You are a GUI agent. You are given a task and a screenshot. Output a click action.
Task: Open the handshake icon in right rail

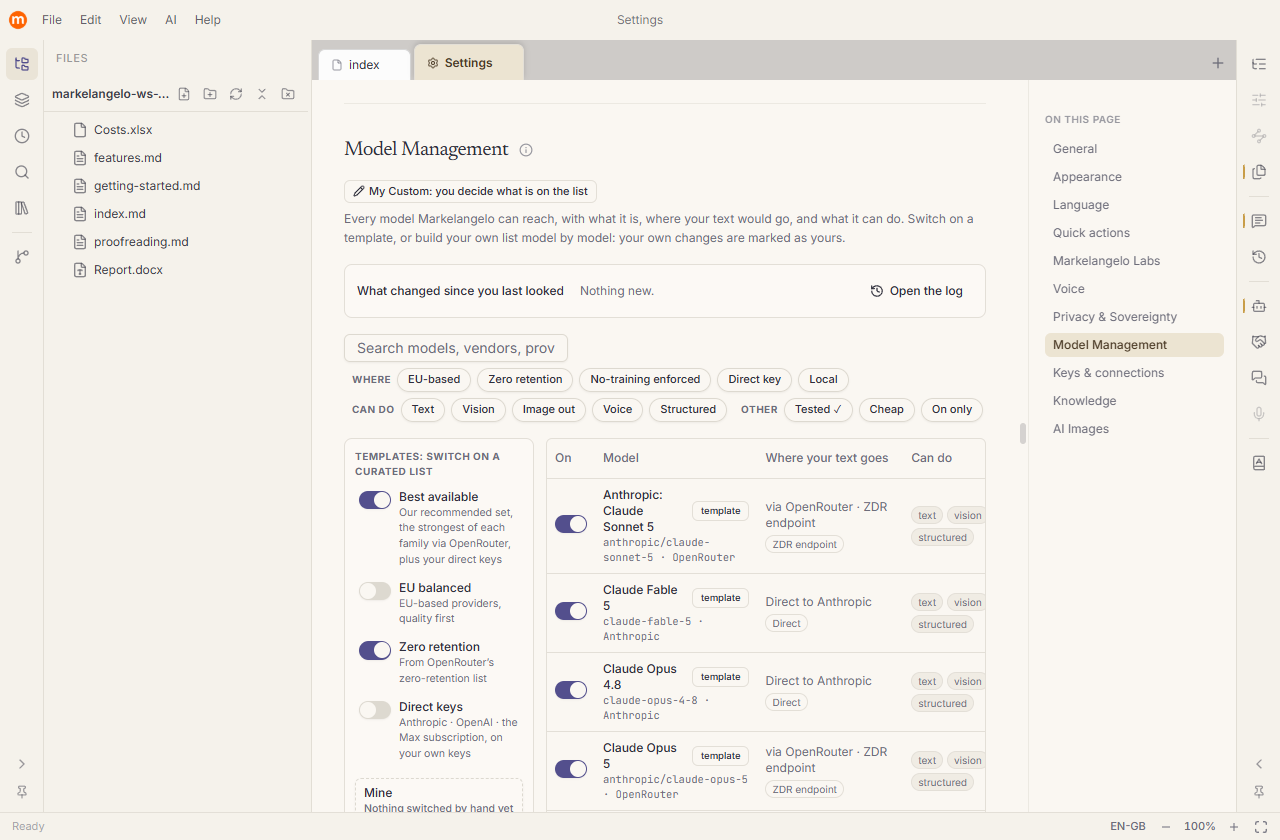pos(1259,342)
